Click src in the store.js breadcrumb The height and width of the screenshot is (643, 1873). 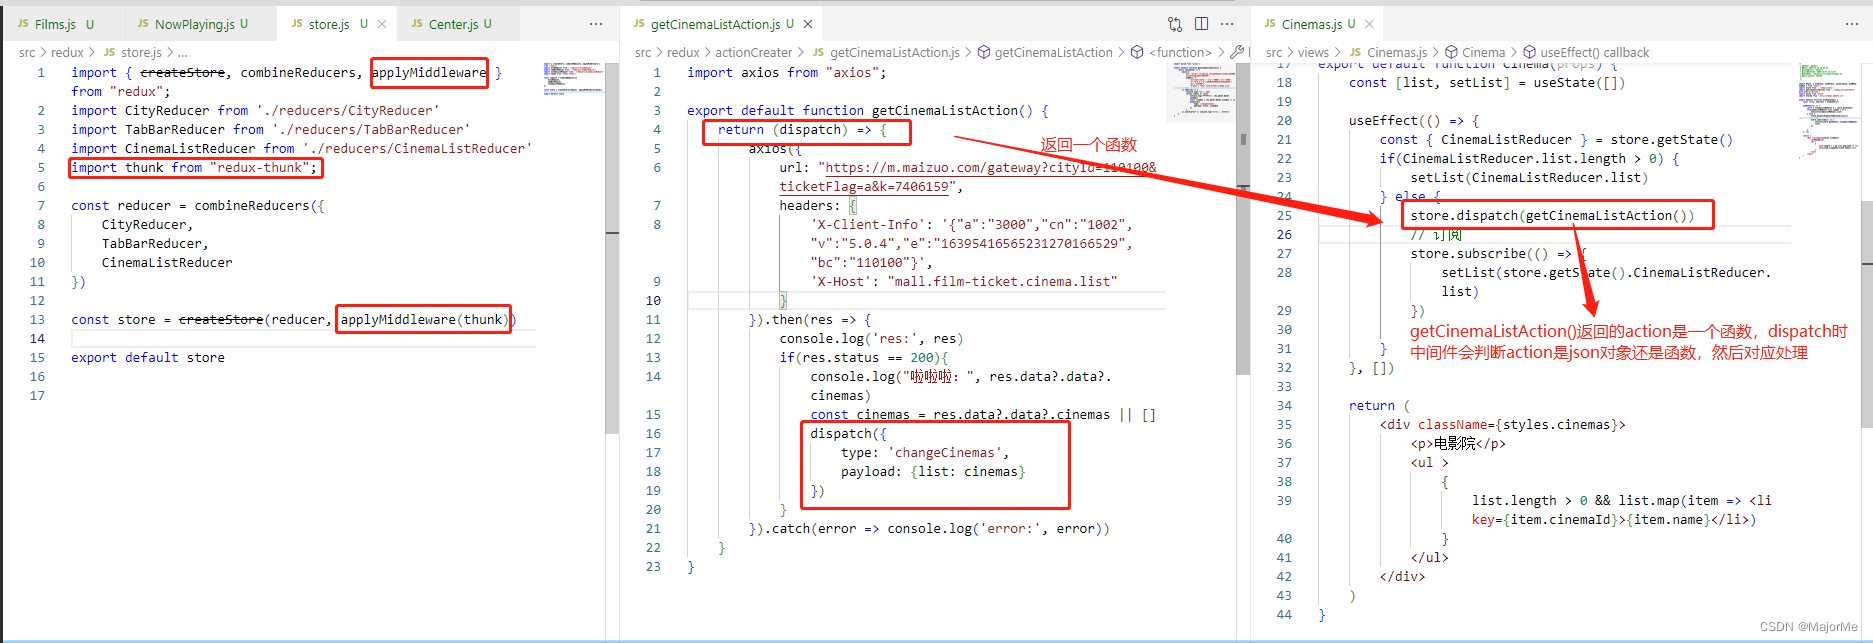pos(27,53)
